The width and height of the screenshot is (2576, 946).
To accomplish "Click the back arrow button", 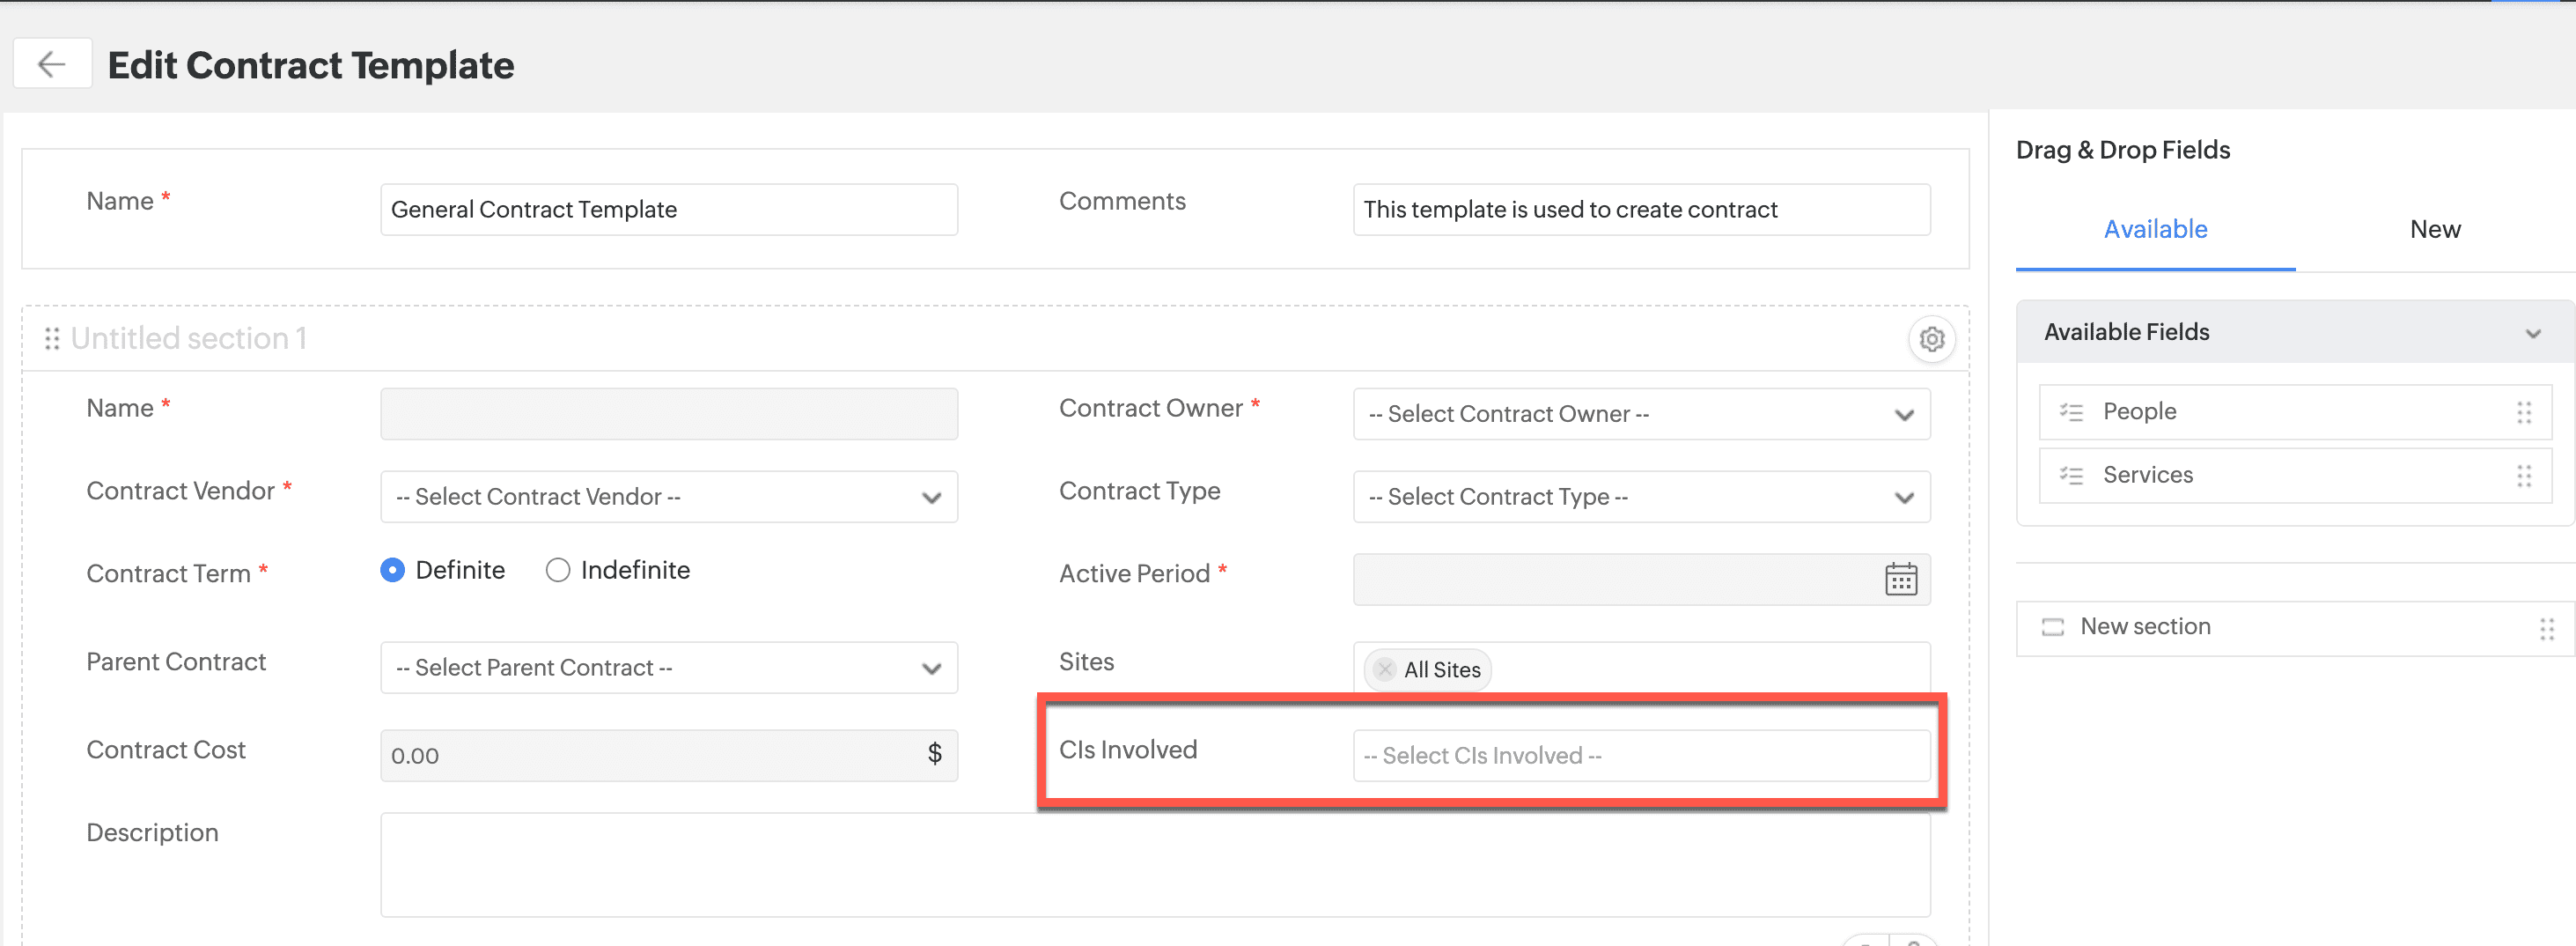I will click(x=52, y=65).
